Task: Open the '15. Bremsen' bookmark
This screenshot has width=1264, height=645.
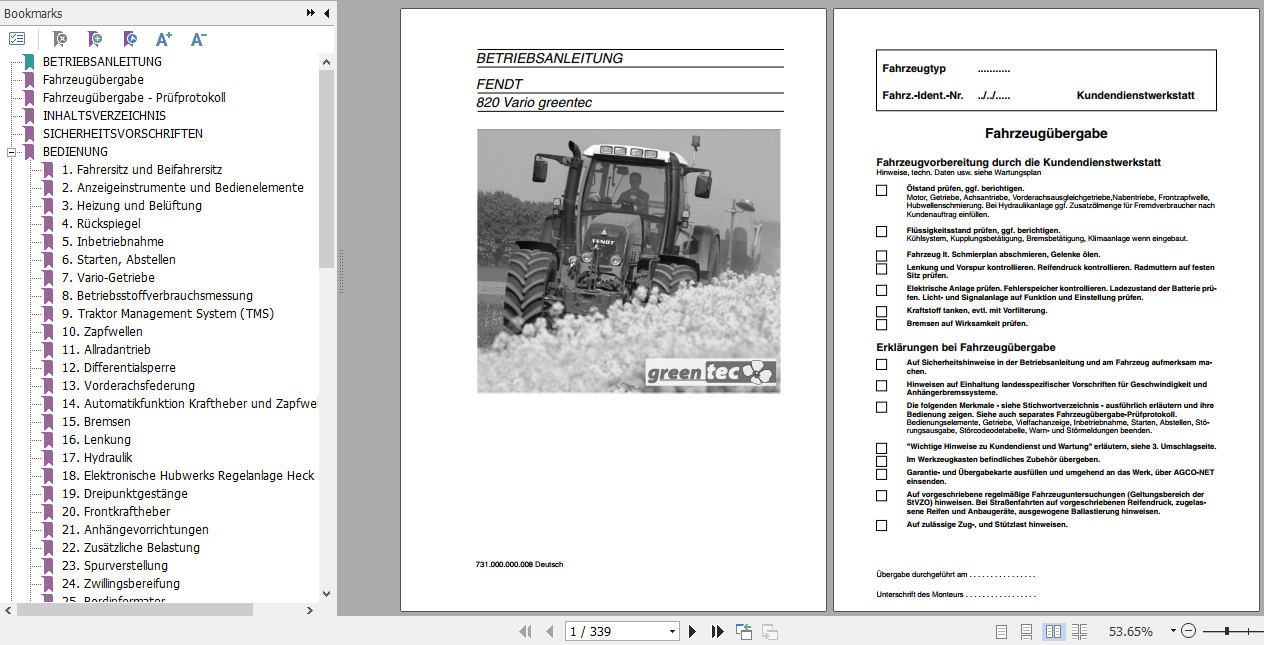Action: (x=96, y=421)
